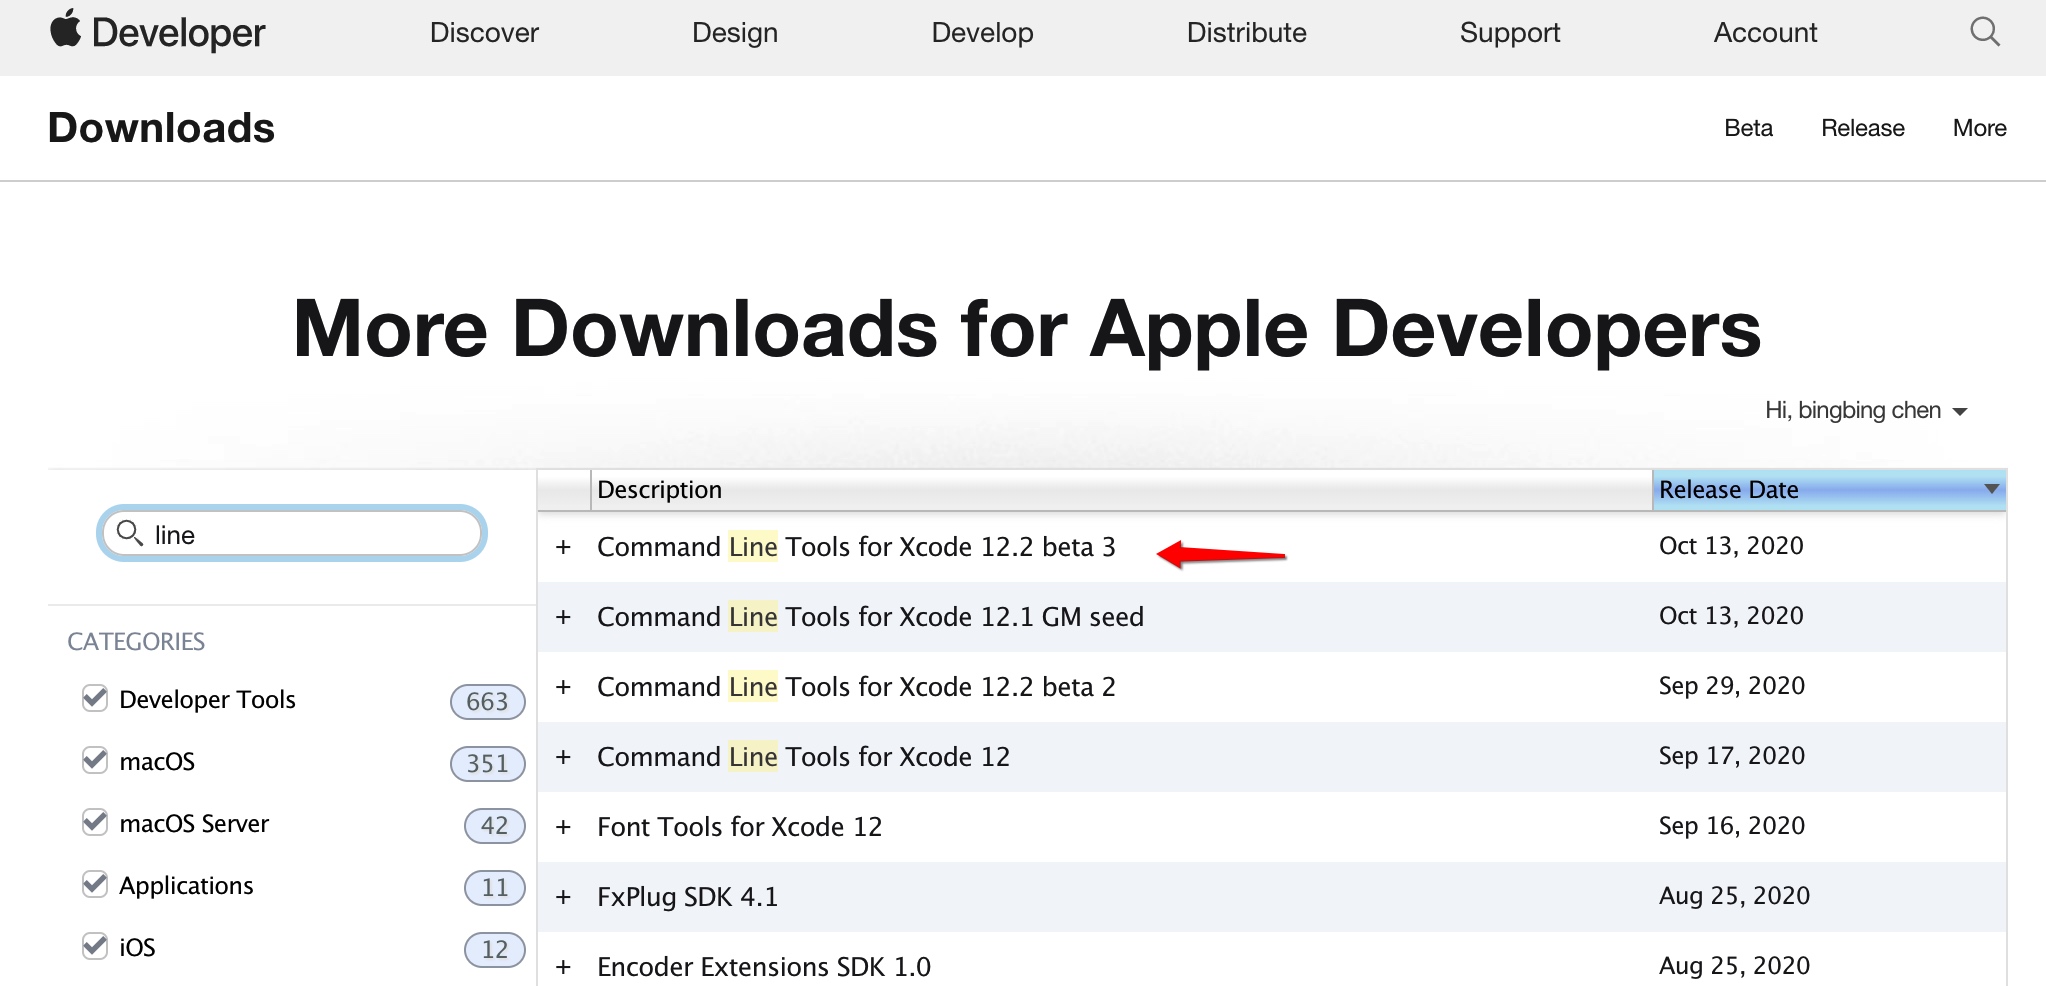
Task: Uncheck the Applications category
Action: click(x=95, y=884)
